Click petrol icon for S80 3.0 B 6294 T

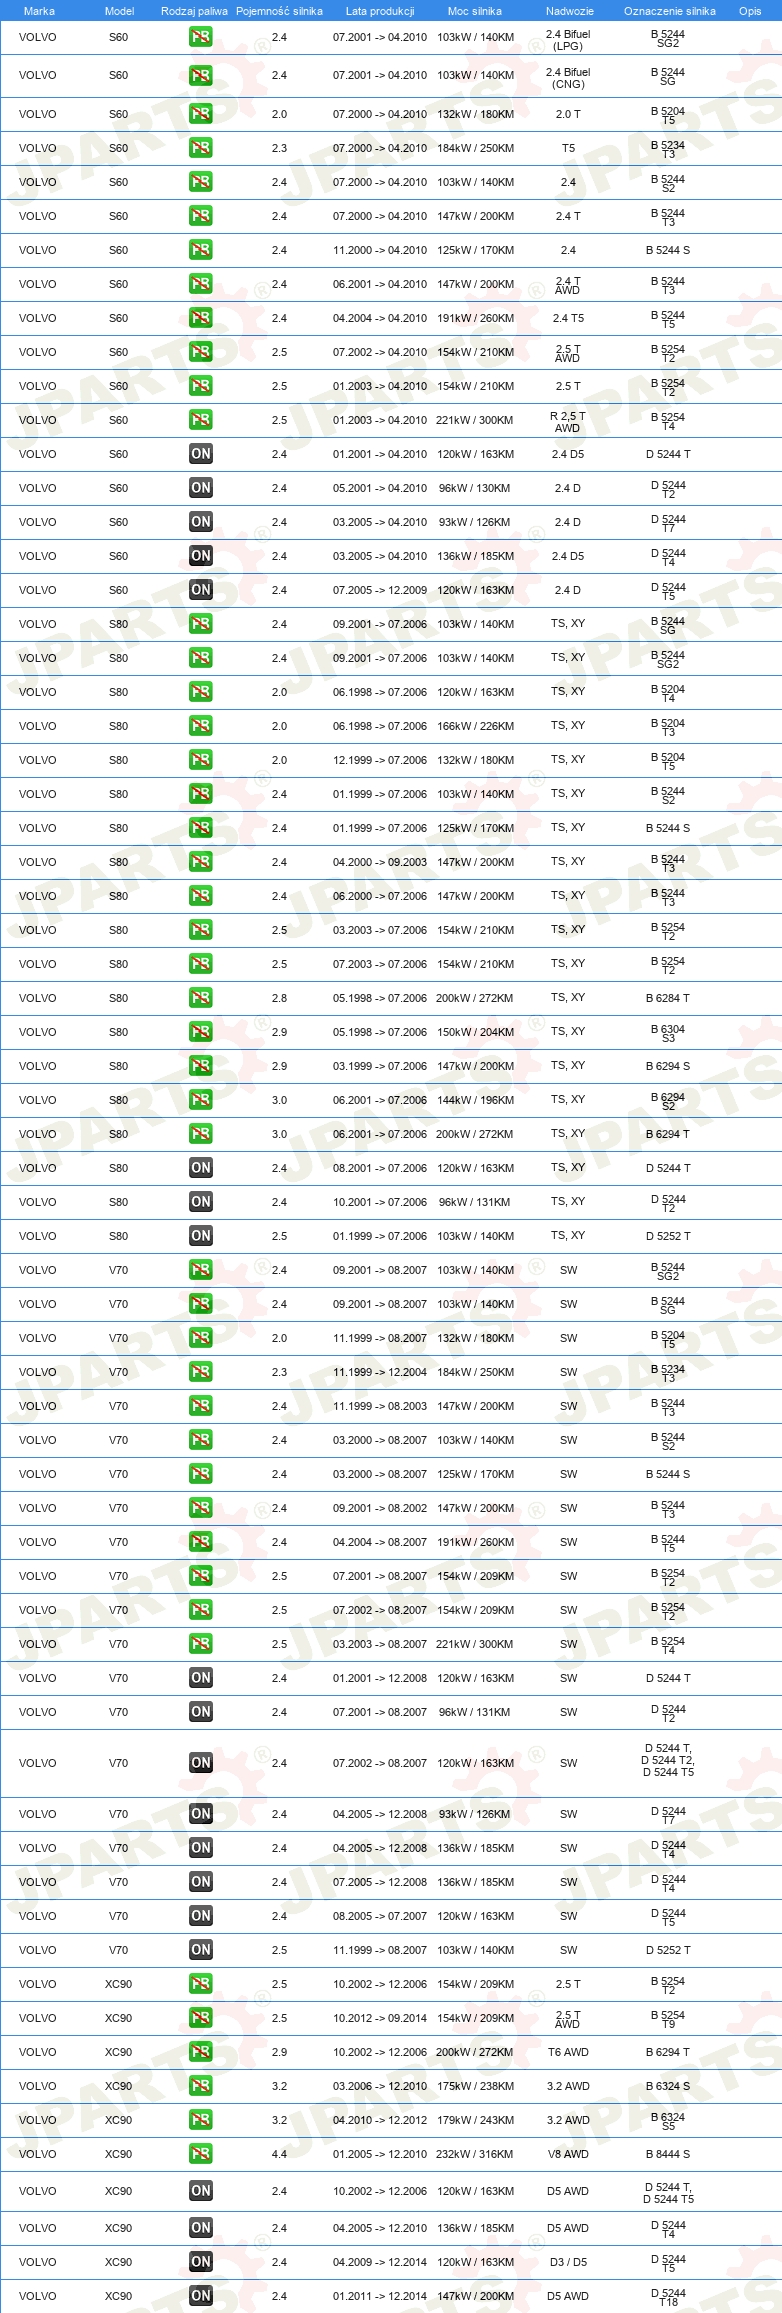200,1134
